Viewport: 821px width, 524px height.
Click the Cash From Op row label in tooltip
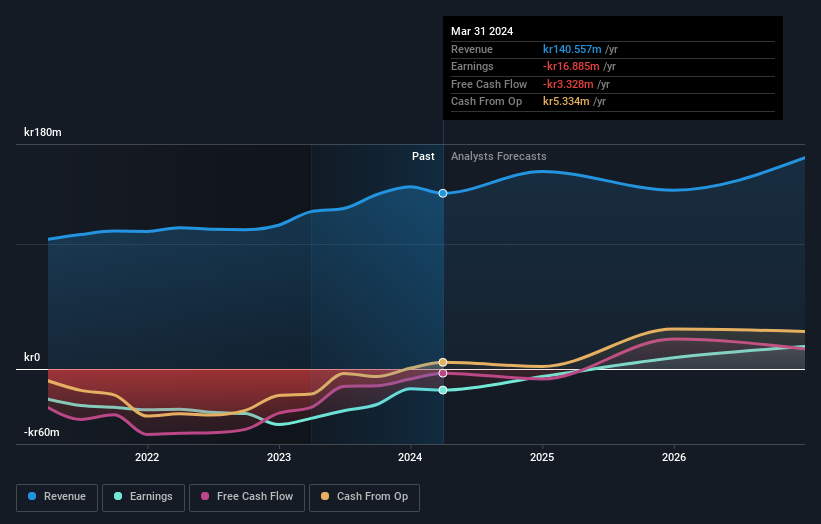click(486, 102)
